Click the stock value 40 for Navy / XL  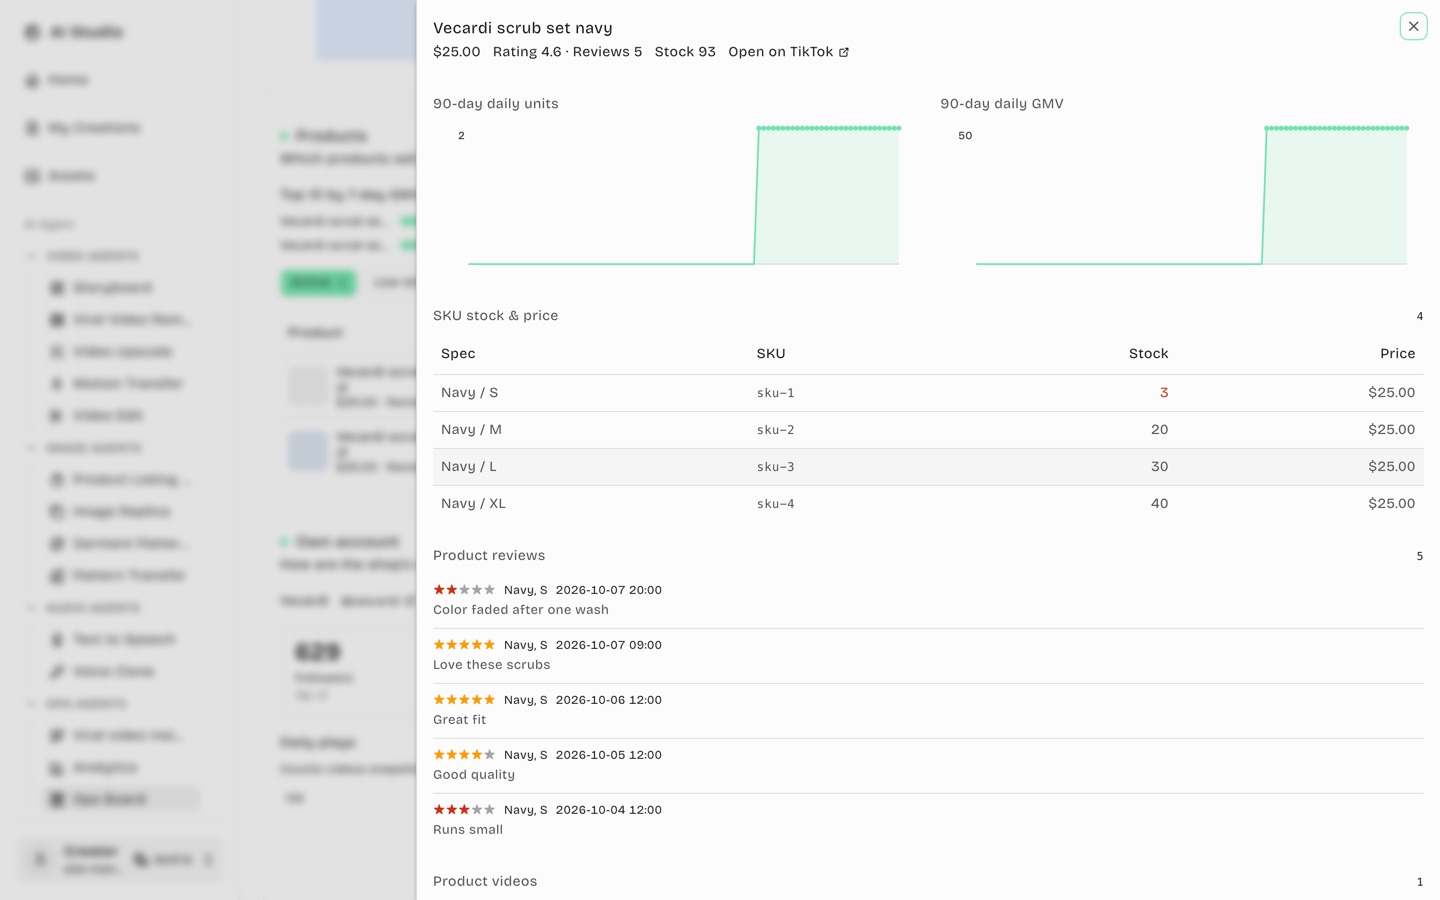click(x=1159, y=504)
